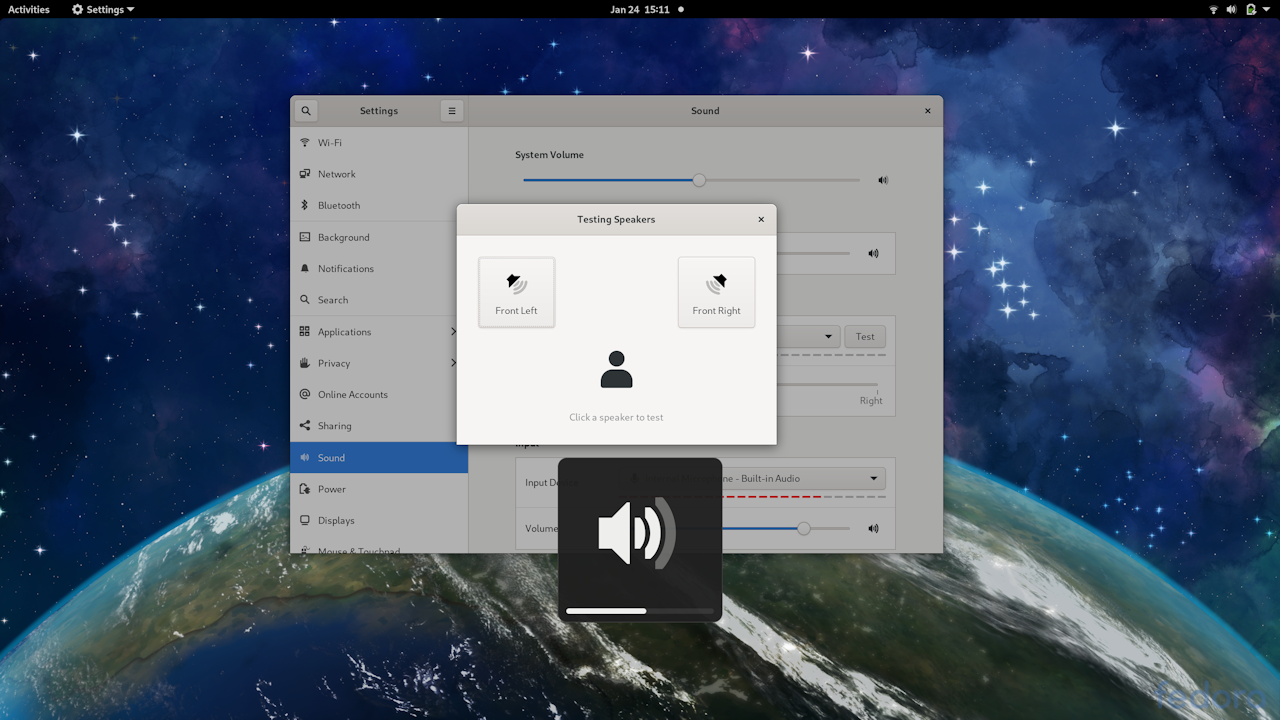1280x720 pixels.
Task: Click the Test button in Sound panel
Action: pyautogui.click(x=865, y=337)
